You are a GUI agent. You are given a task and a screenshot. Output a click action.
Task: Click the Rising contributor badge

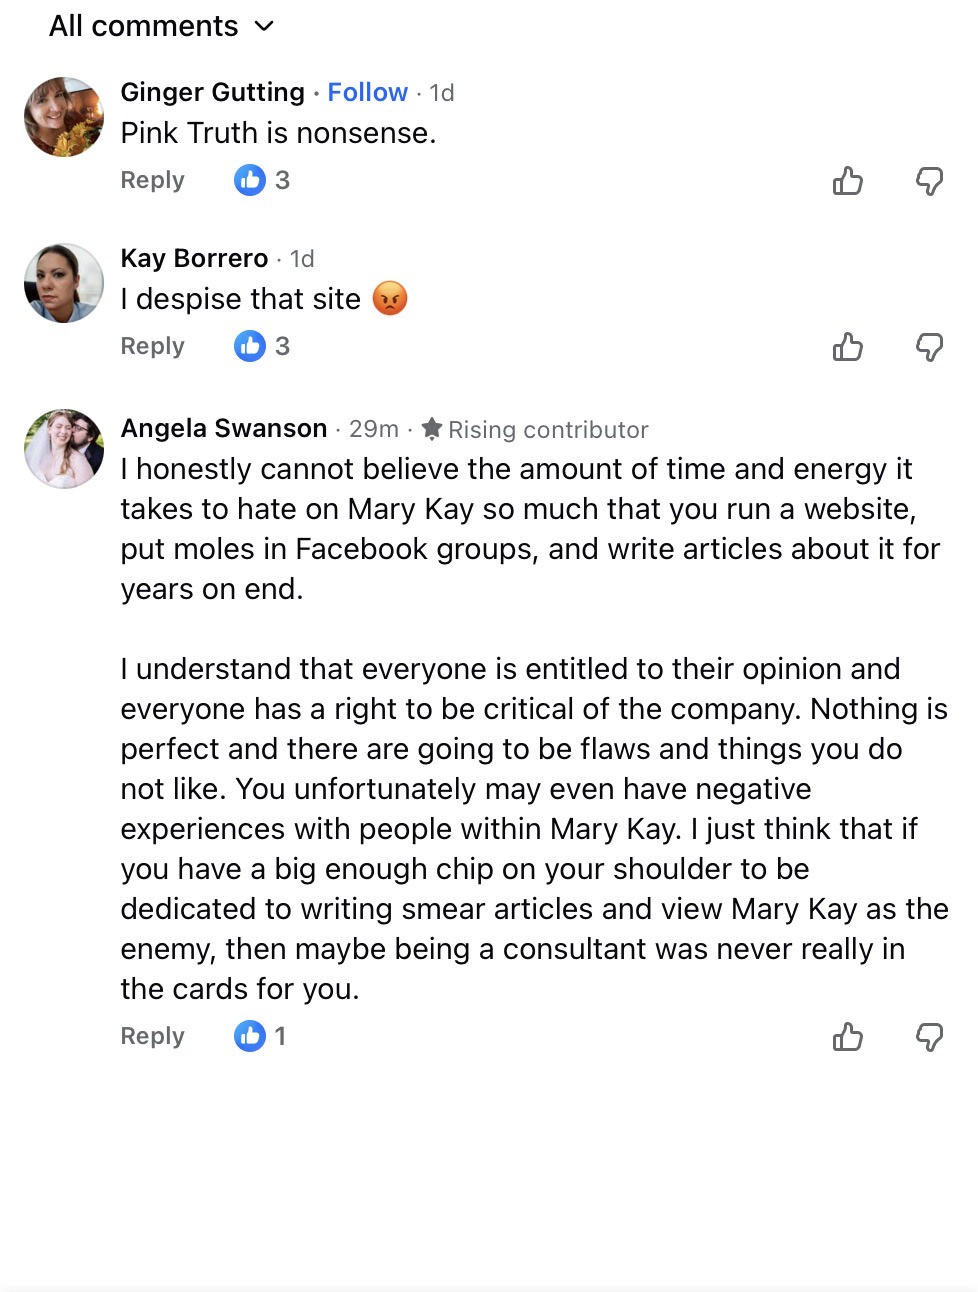pos(535,429)
